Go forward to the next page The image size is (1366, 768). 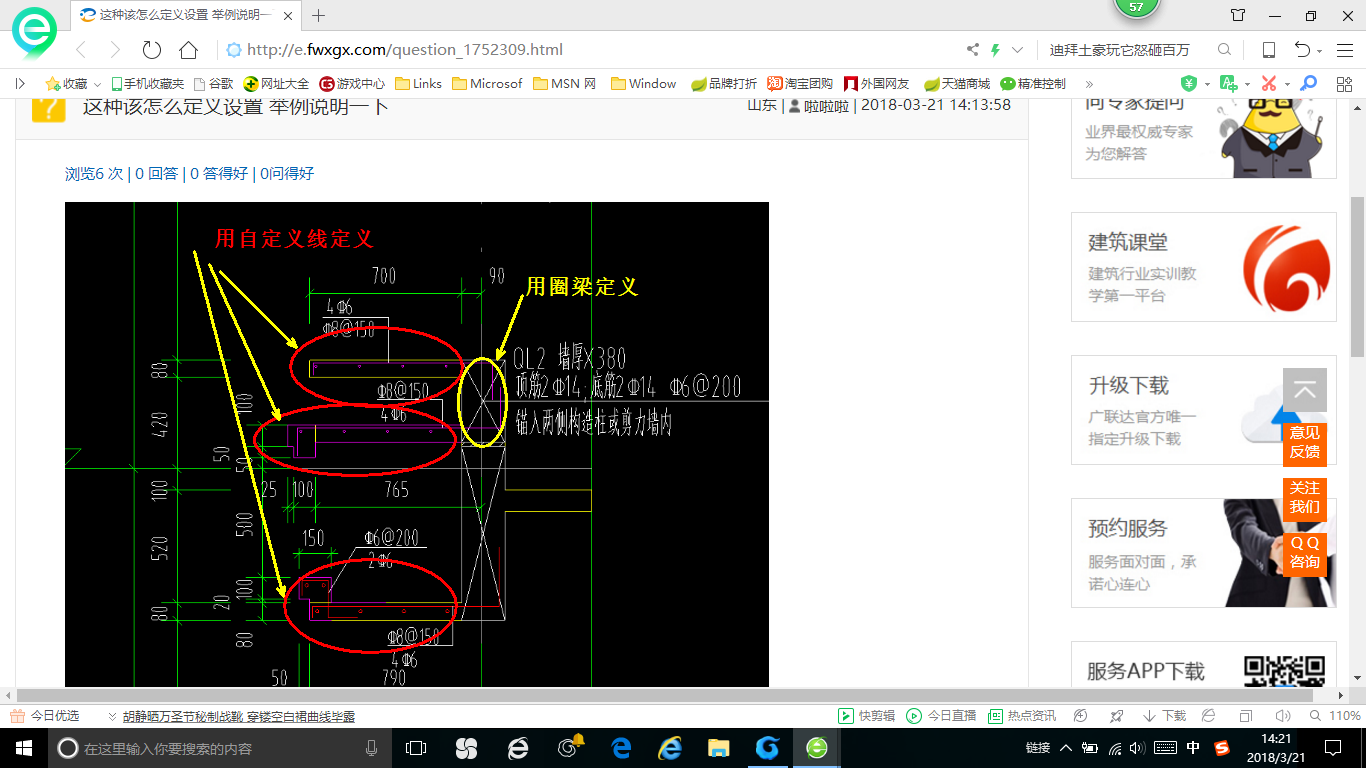[x=115, y=50]
